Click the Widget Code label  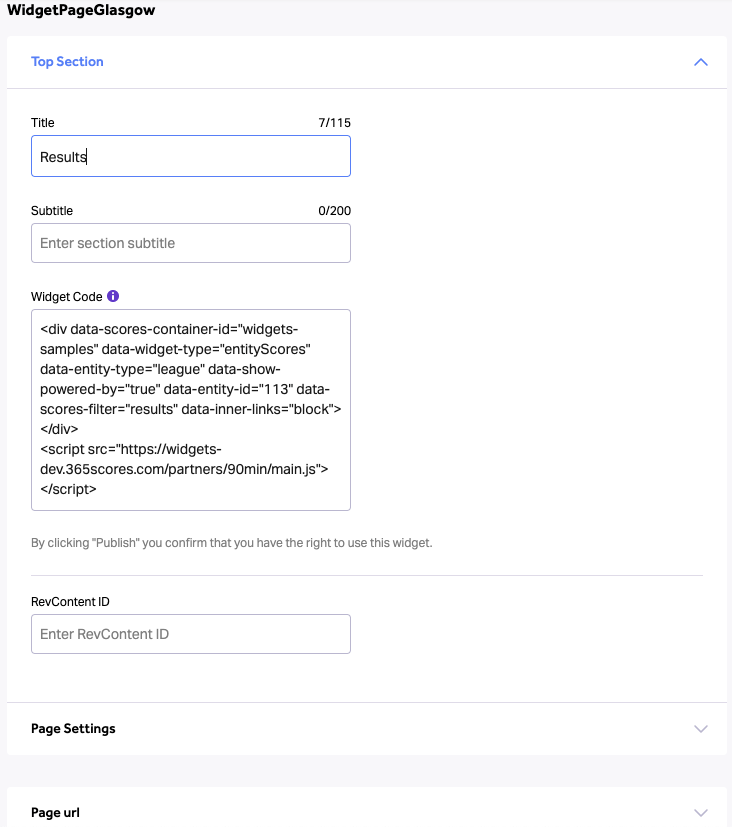(x=66, y=296)
